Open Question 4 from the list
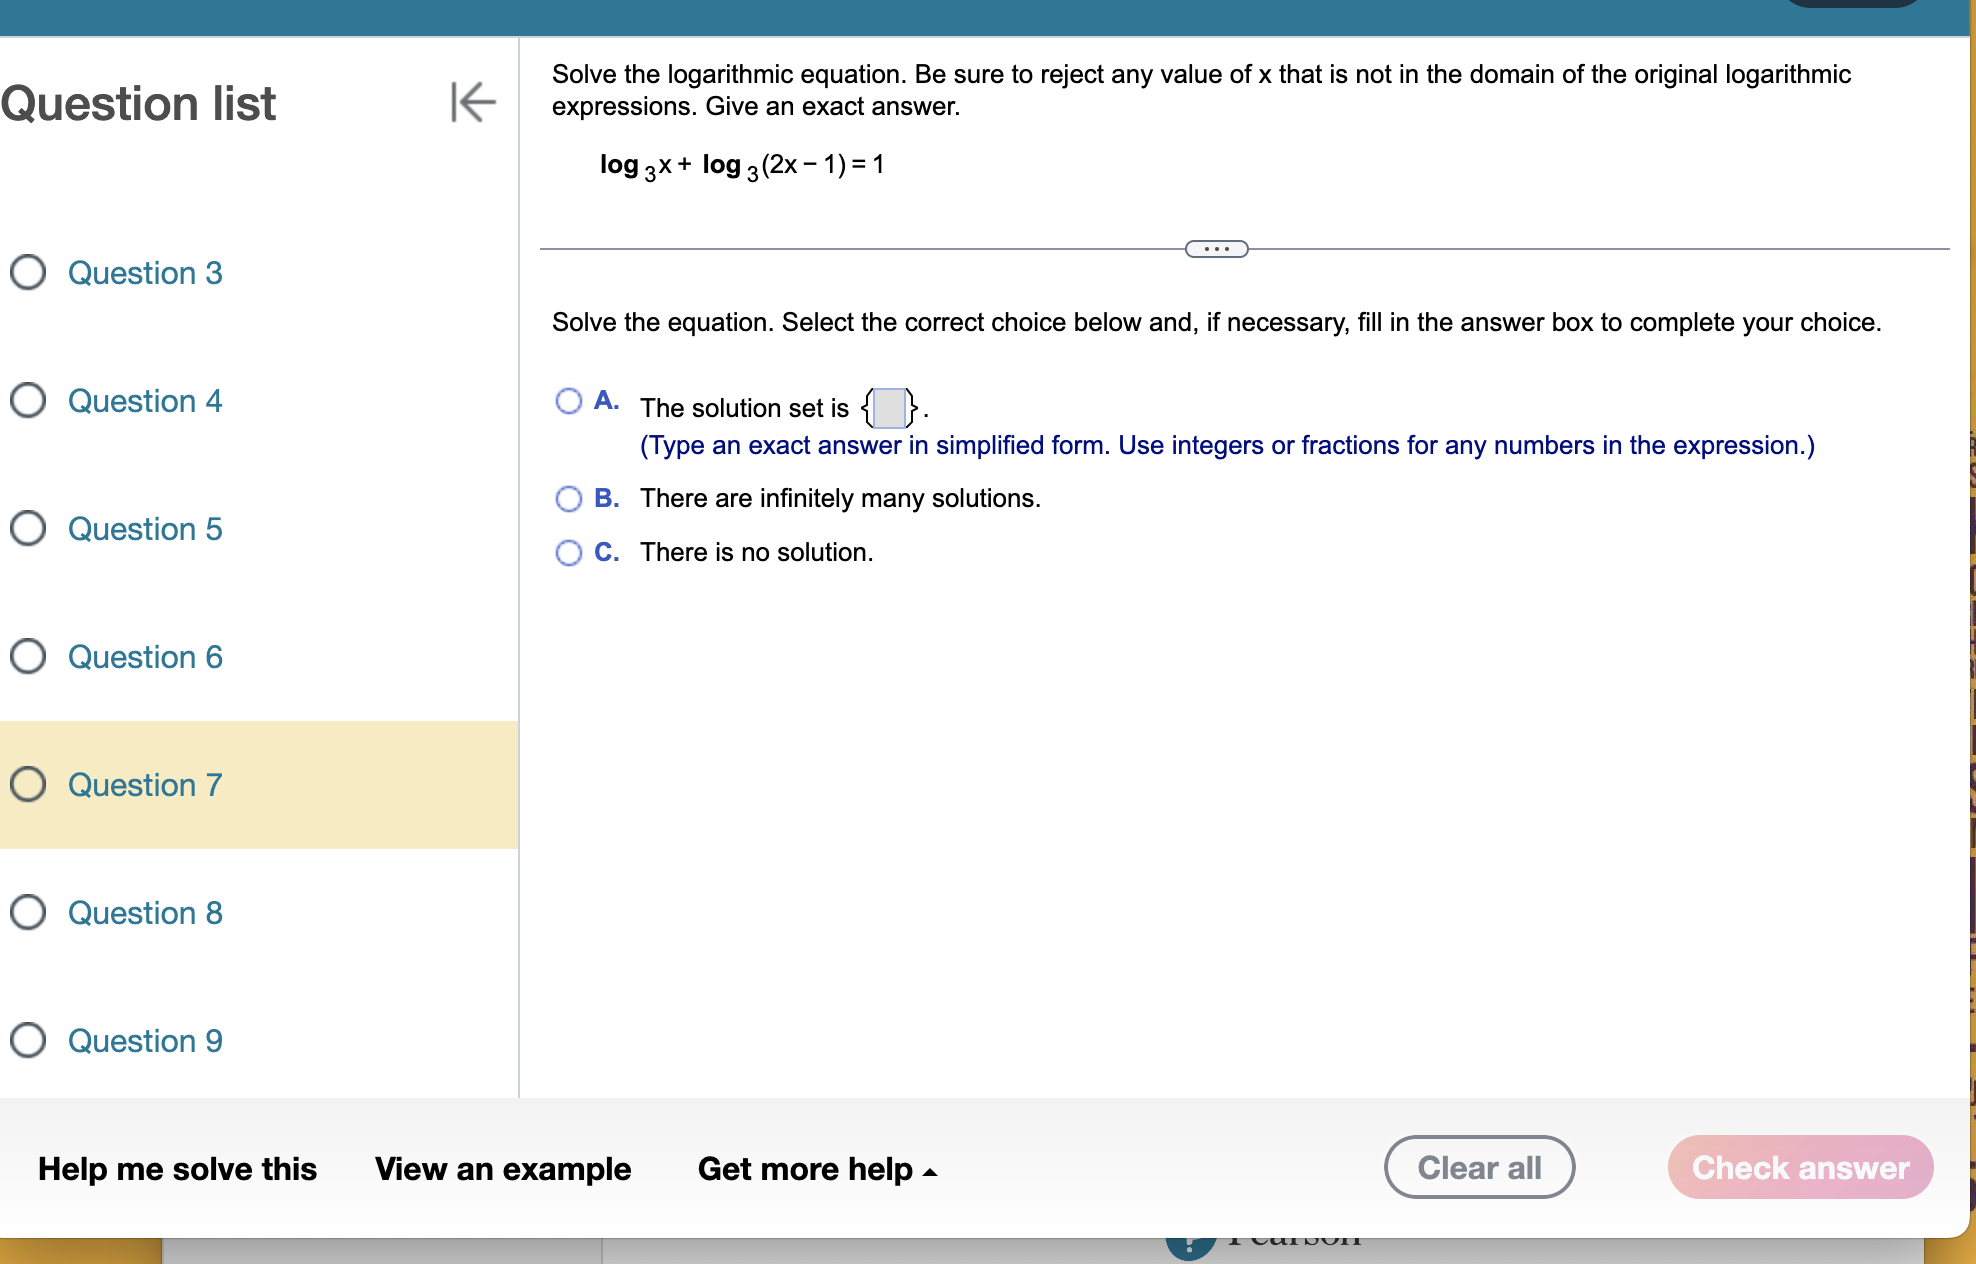The image size is (1976, 1264). [x=145, y=400]
